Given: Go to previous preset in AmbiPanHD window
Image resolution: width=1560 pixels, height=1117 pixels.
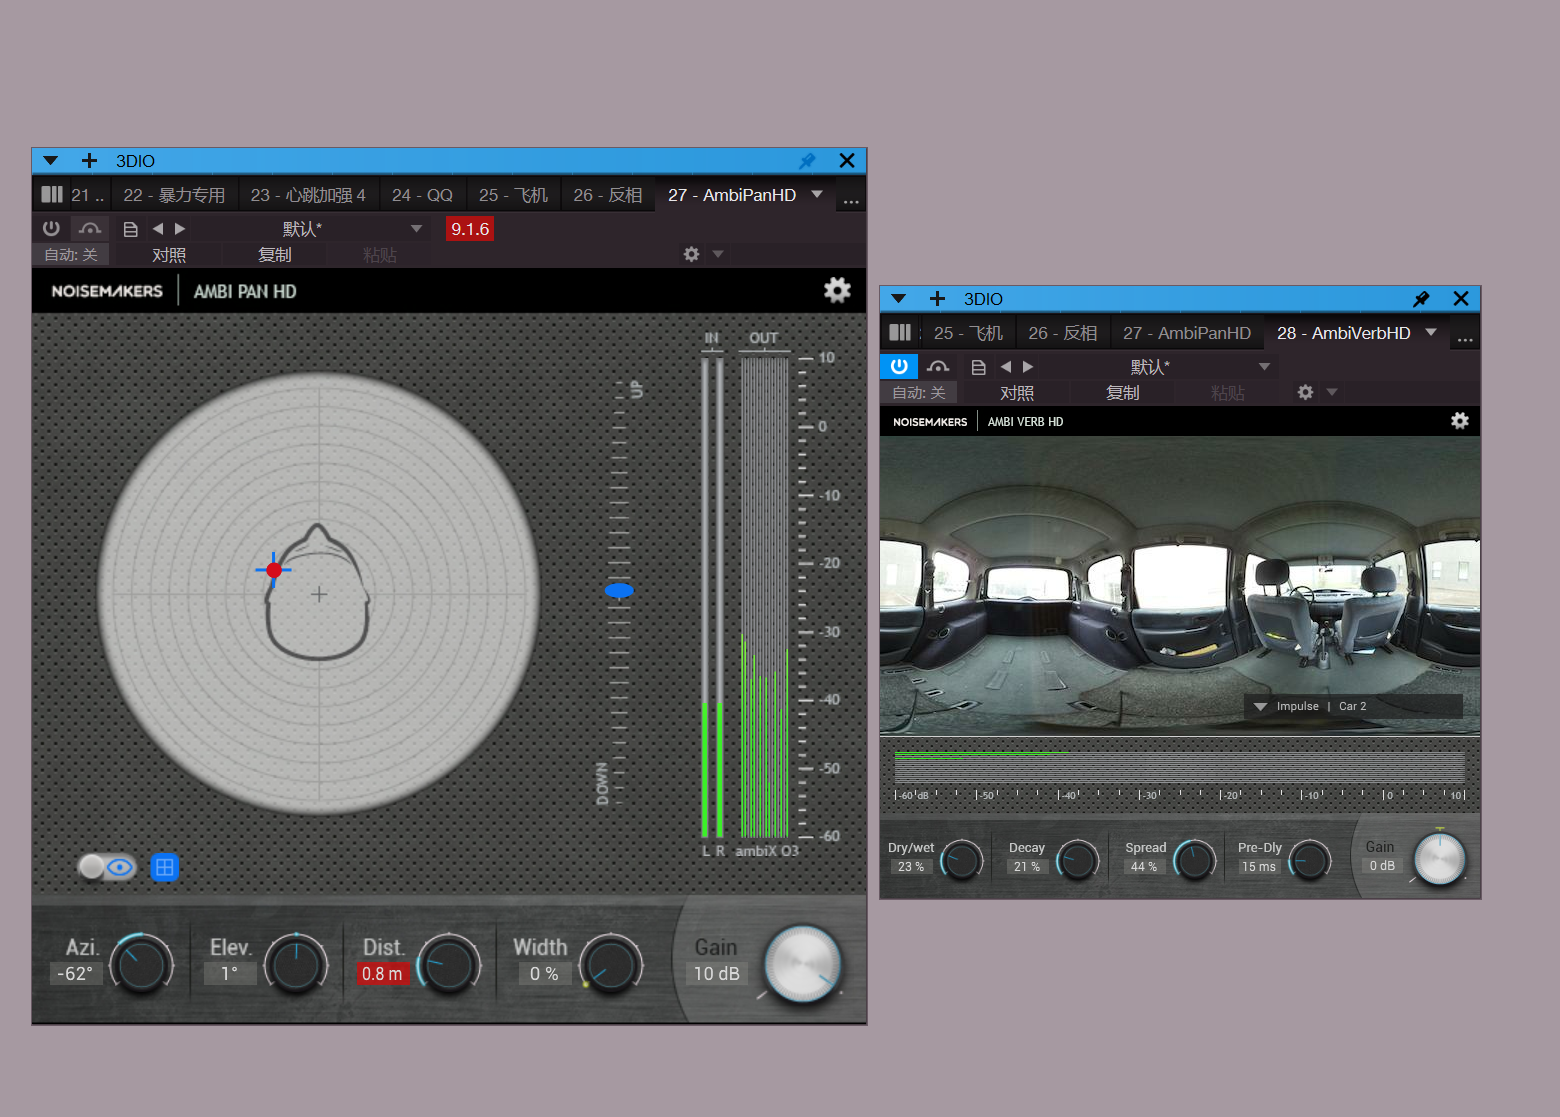Looking at the screenshot, I should [x=158, y=229].
